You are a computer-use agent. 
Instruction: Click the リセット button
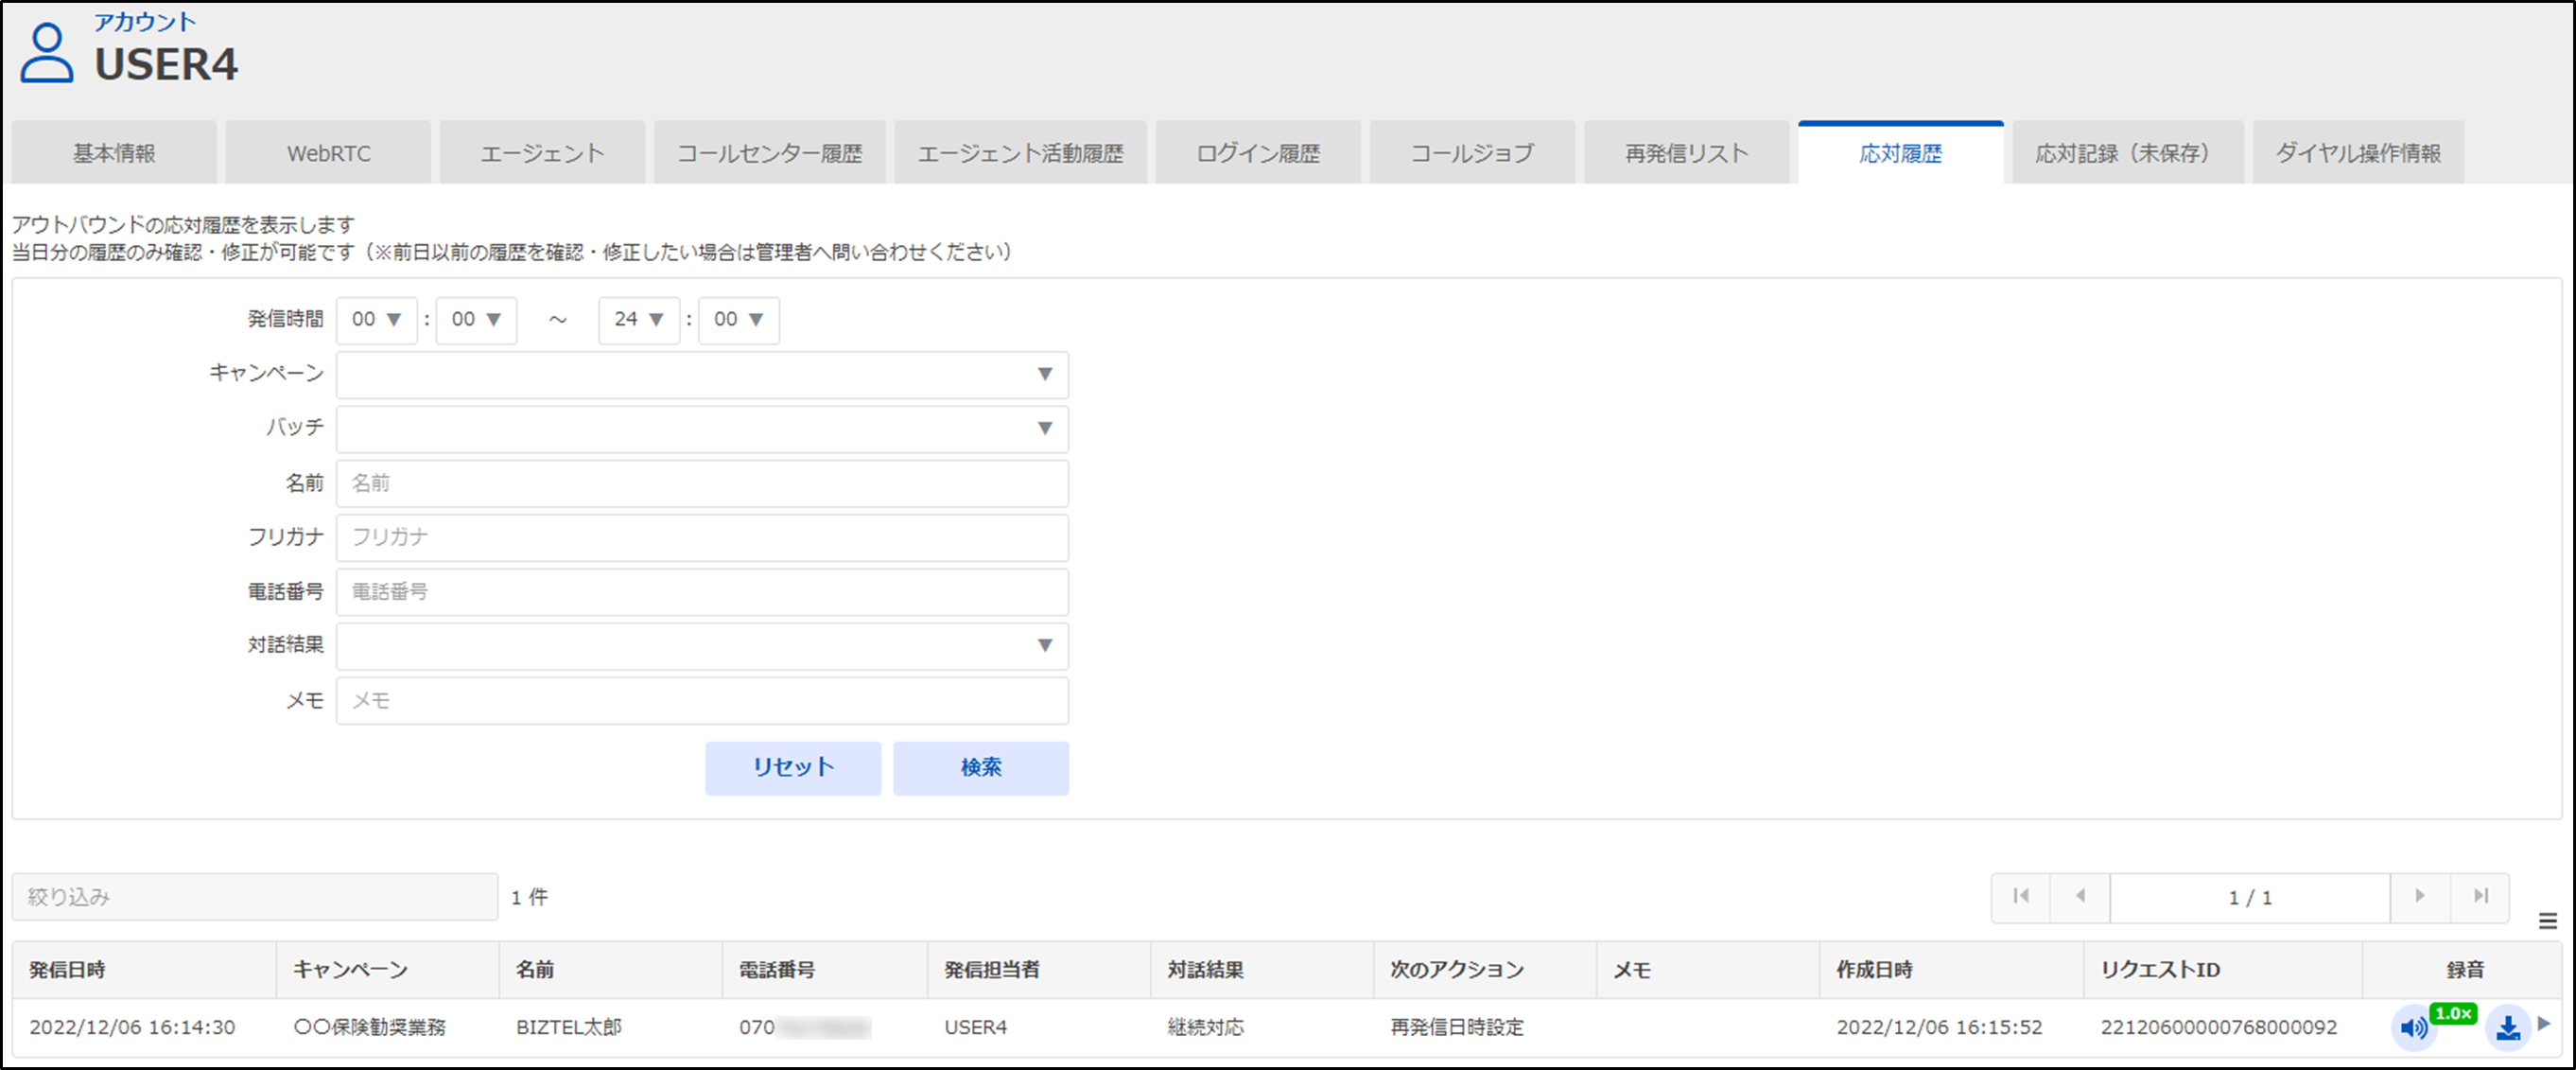click(793, 768)
